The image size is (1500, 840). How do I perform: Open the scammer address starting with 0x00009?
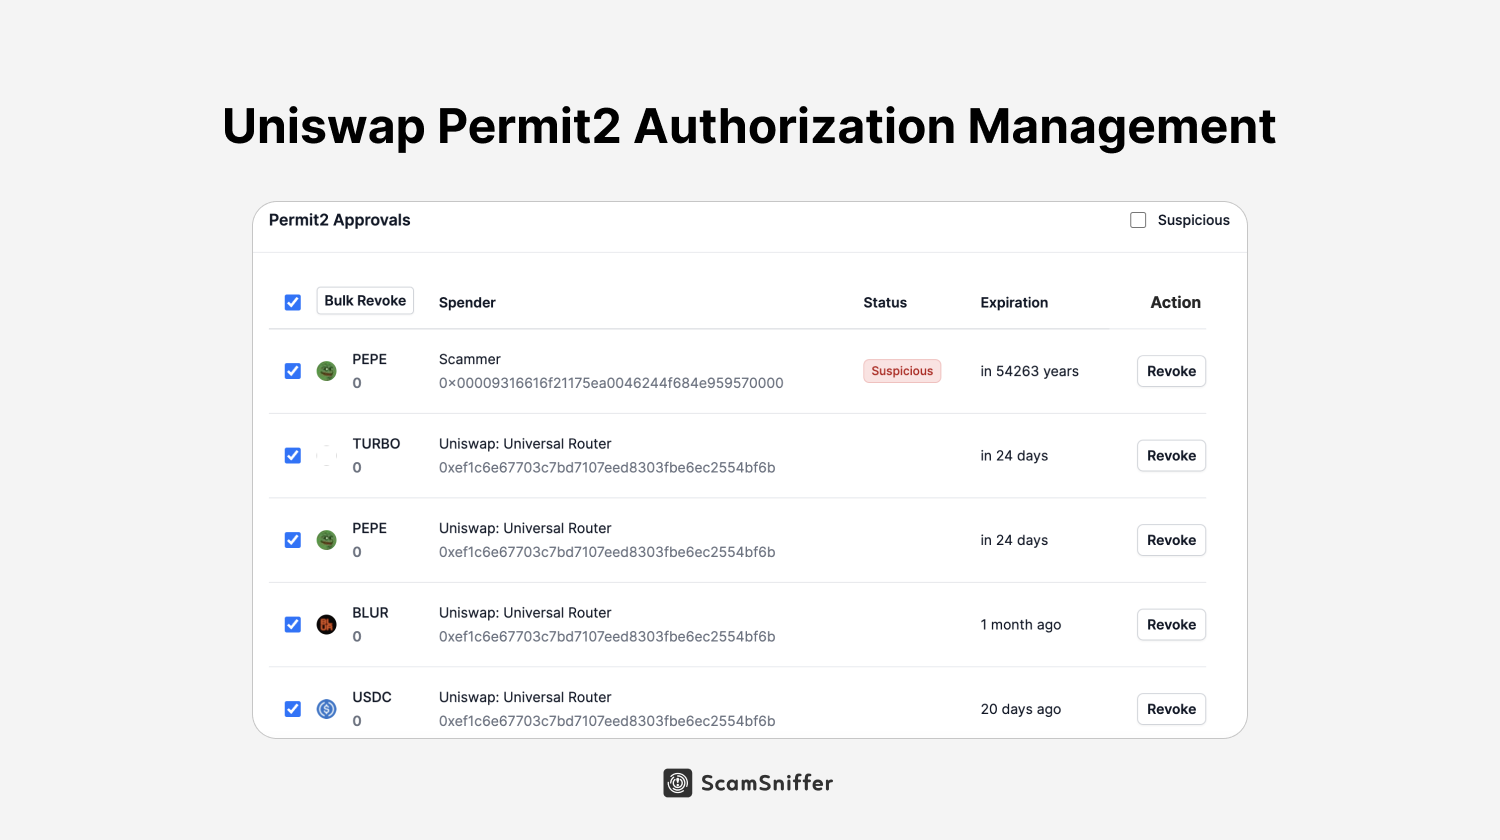tap(611, 382)
